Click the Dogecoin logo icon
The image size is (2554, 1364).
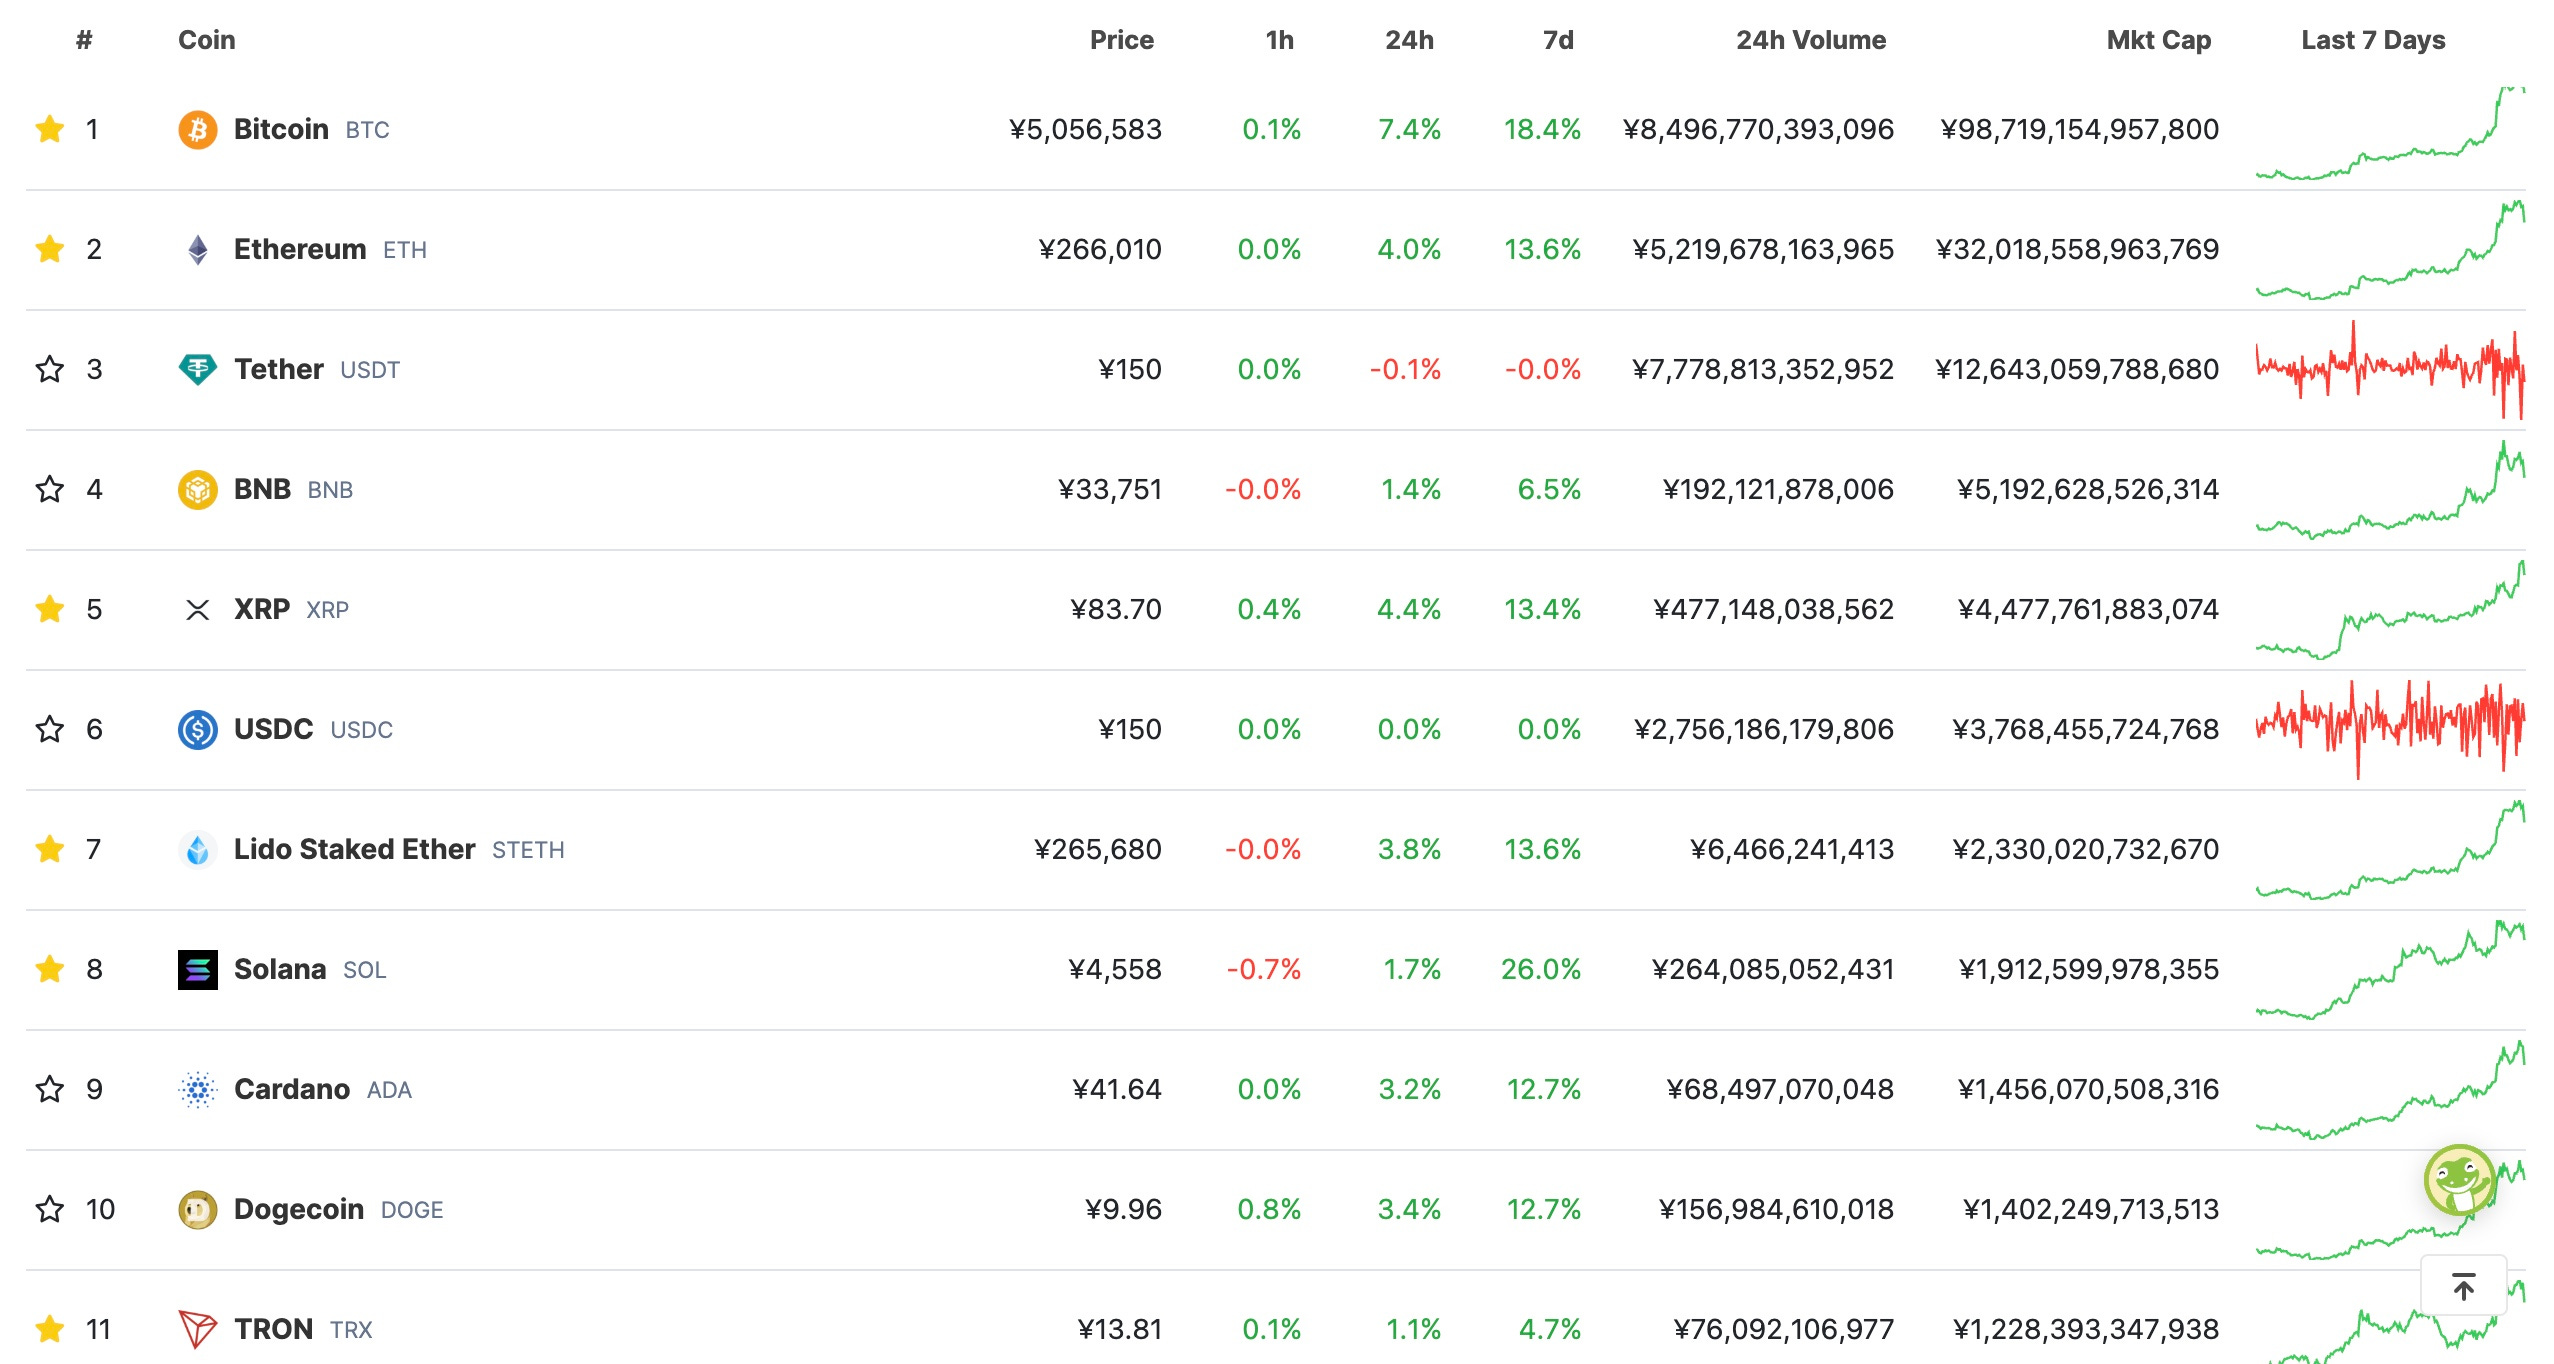coord(198,1210)
